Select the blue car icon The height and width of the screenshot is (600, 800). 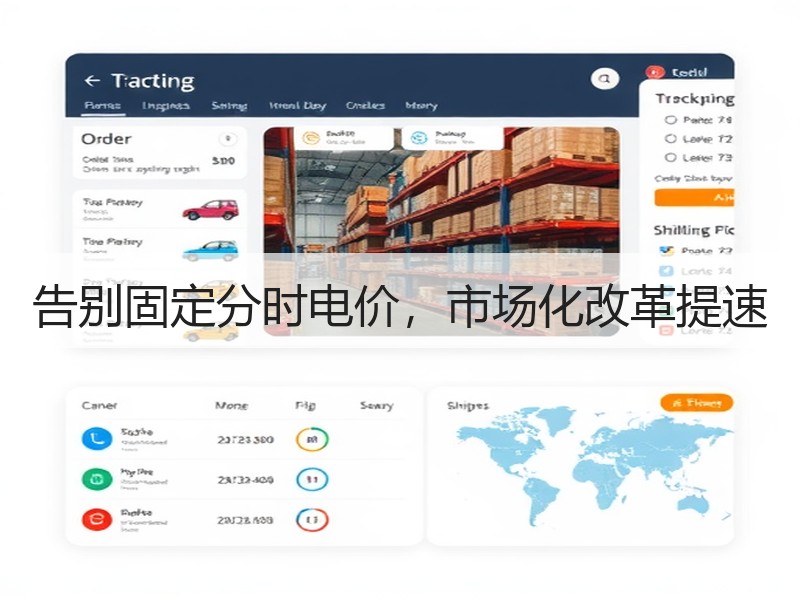coord(211,249)
